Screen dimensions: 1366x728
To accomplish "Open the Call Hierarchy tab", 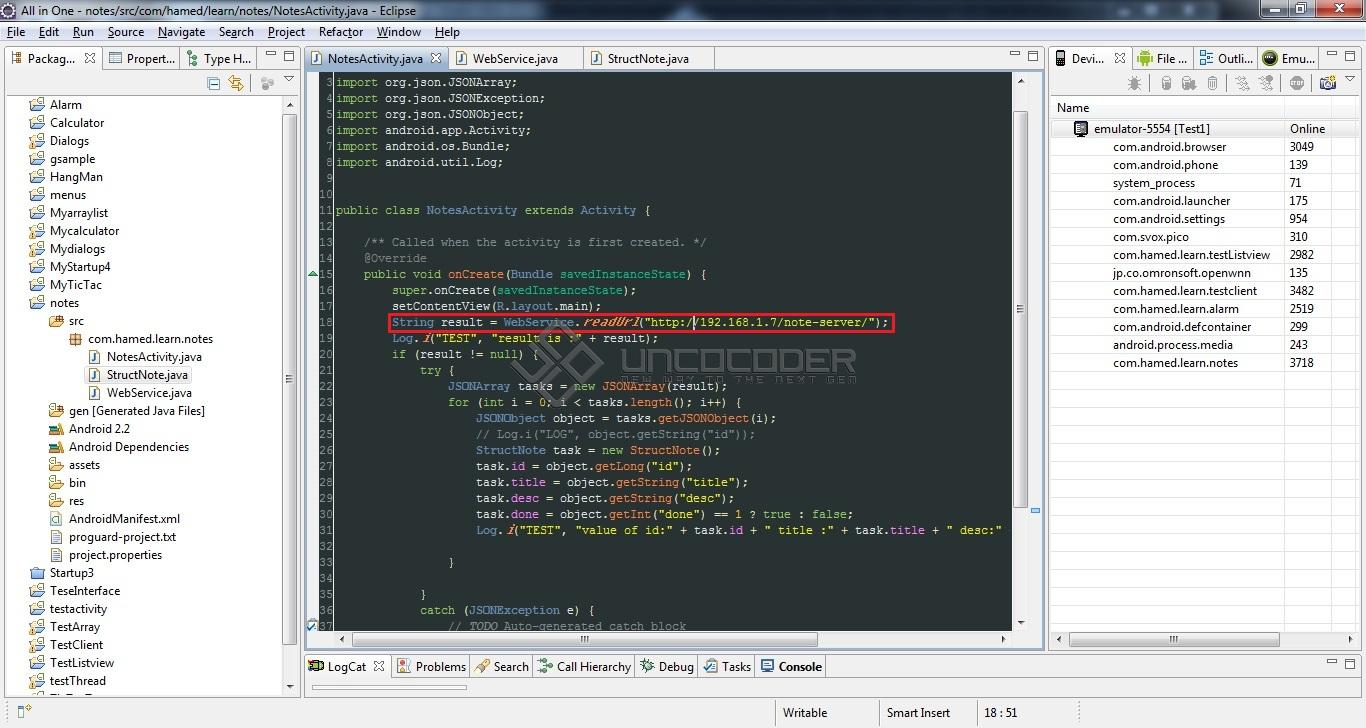I will [x=584, y=666].
